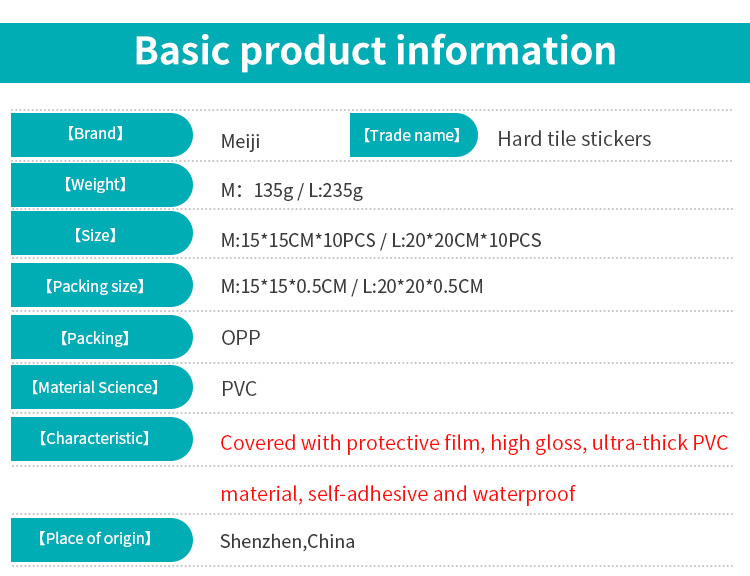The width and height of the screenshot is (750, 576).
Task: Click the PVC material value
Action: point(239,389)
